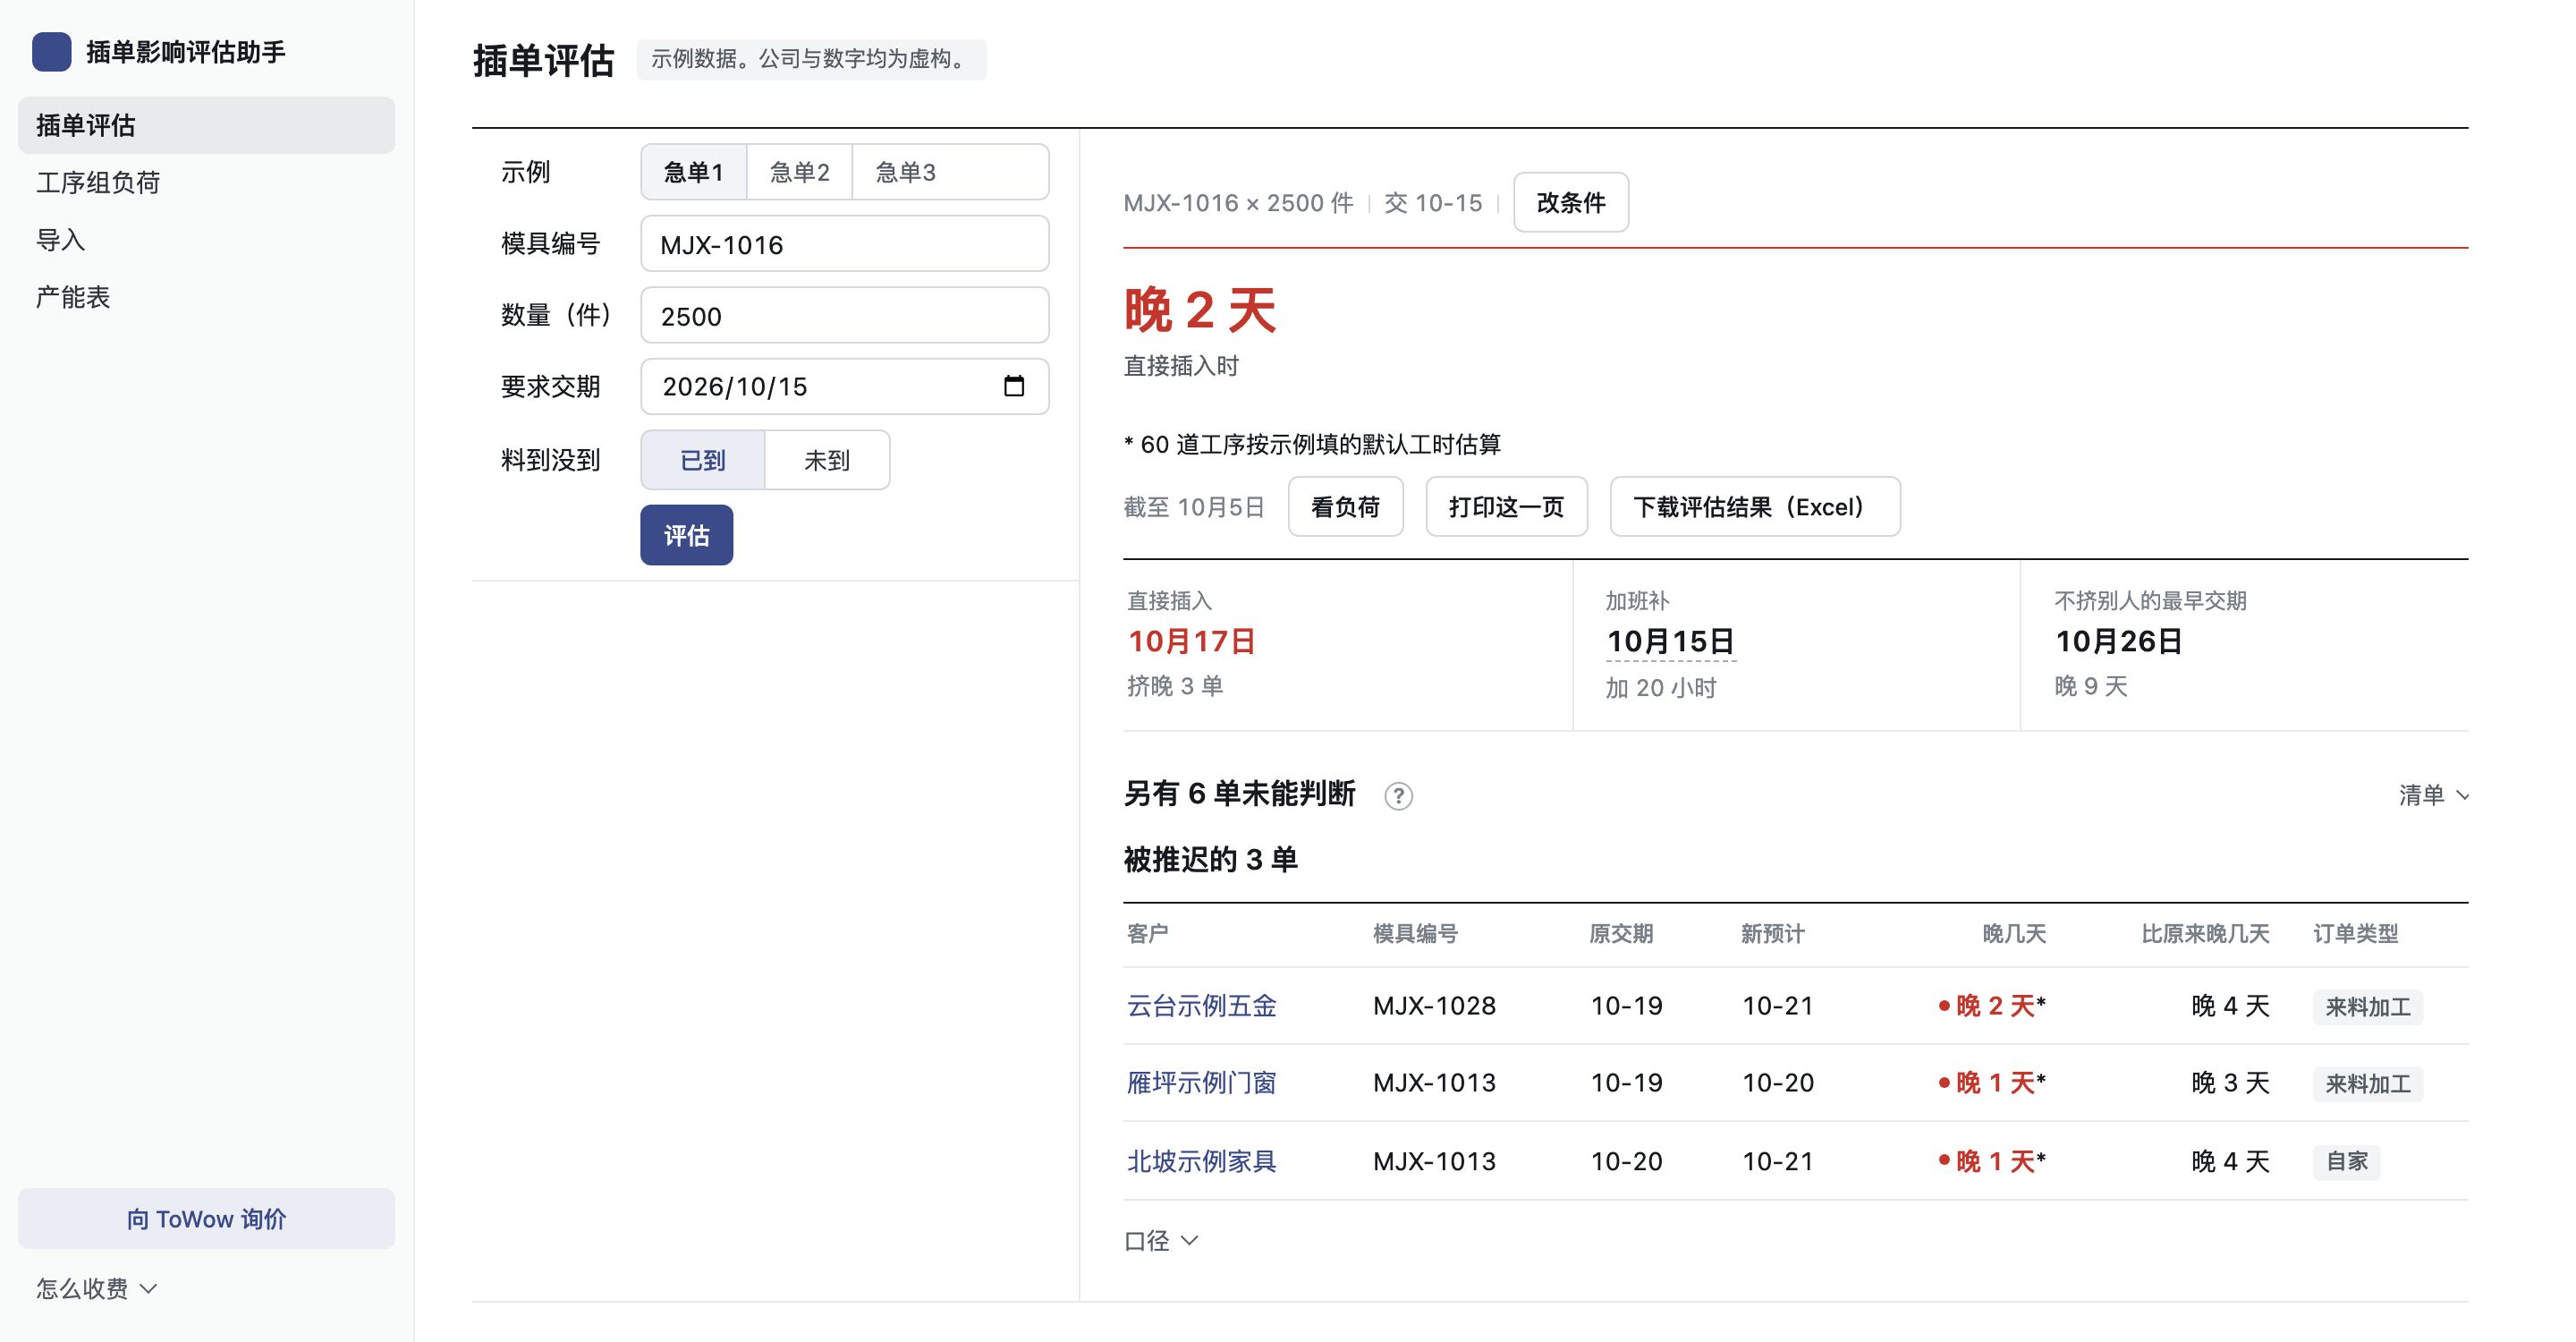Click 晚 2 天* cell in table
The width and height of the screenshot is (2576, 1342).
pyautogui.click(x=1992, y=1006)
